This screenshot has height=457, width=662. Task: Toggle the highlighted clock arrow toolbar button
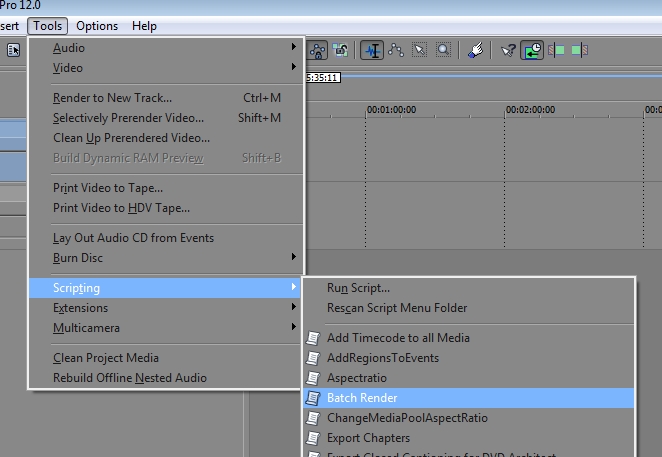(x=532, y=50)
